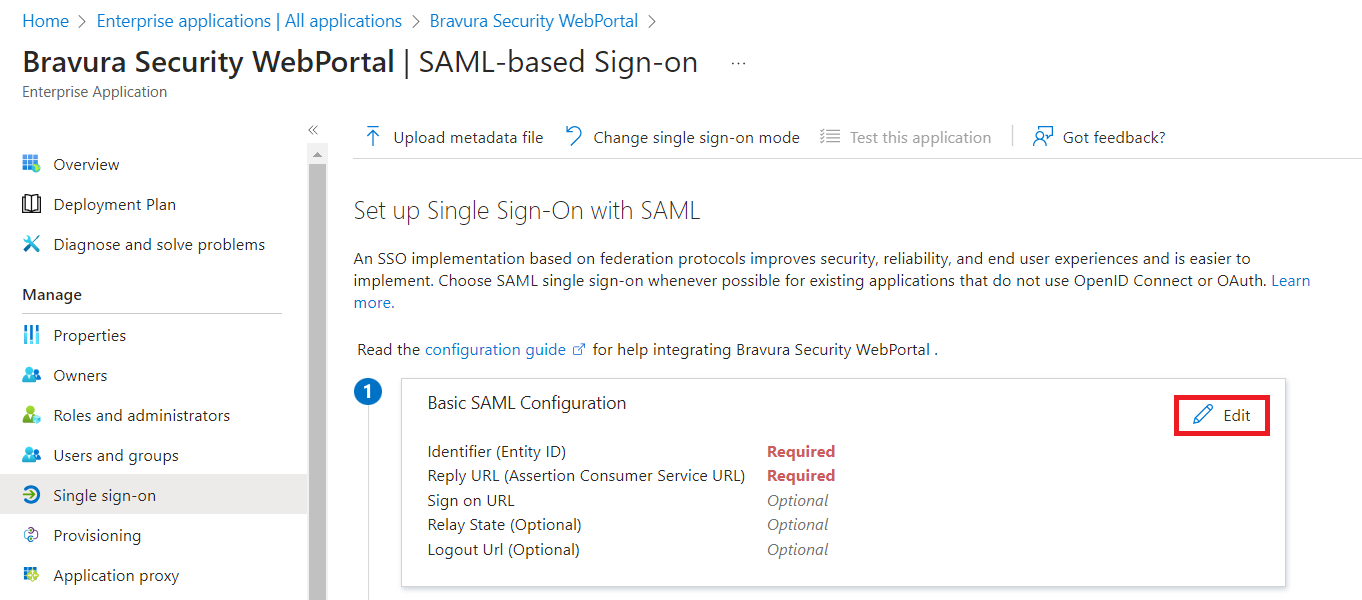Open the Overview page from the sidebar
The image size is (1362, 600).
[x=86, y=163]
